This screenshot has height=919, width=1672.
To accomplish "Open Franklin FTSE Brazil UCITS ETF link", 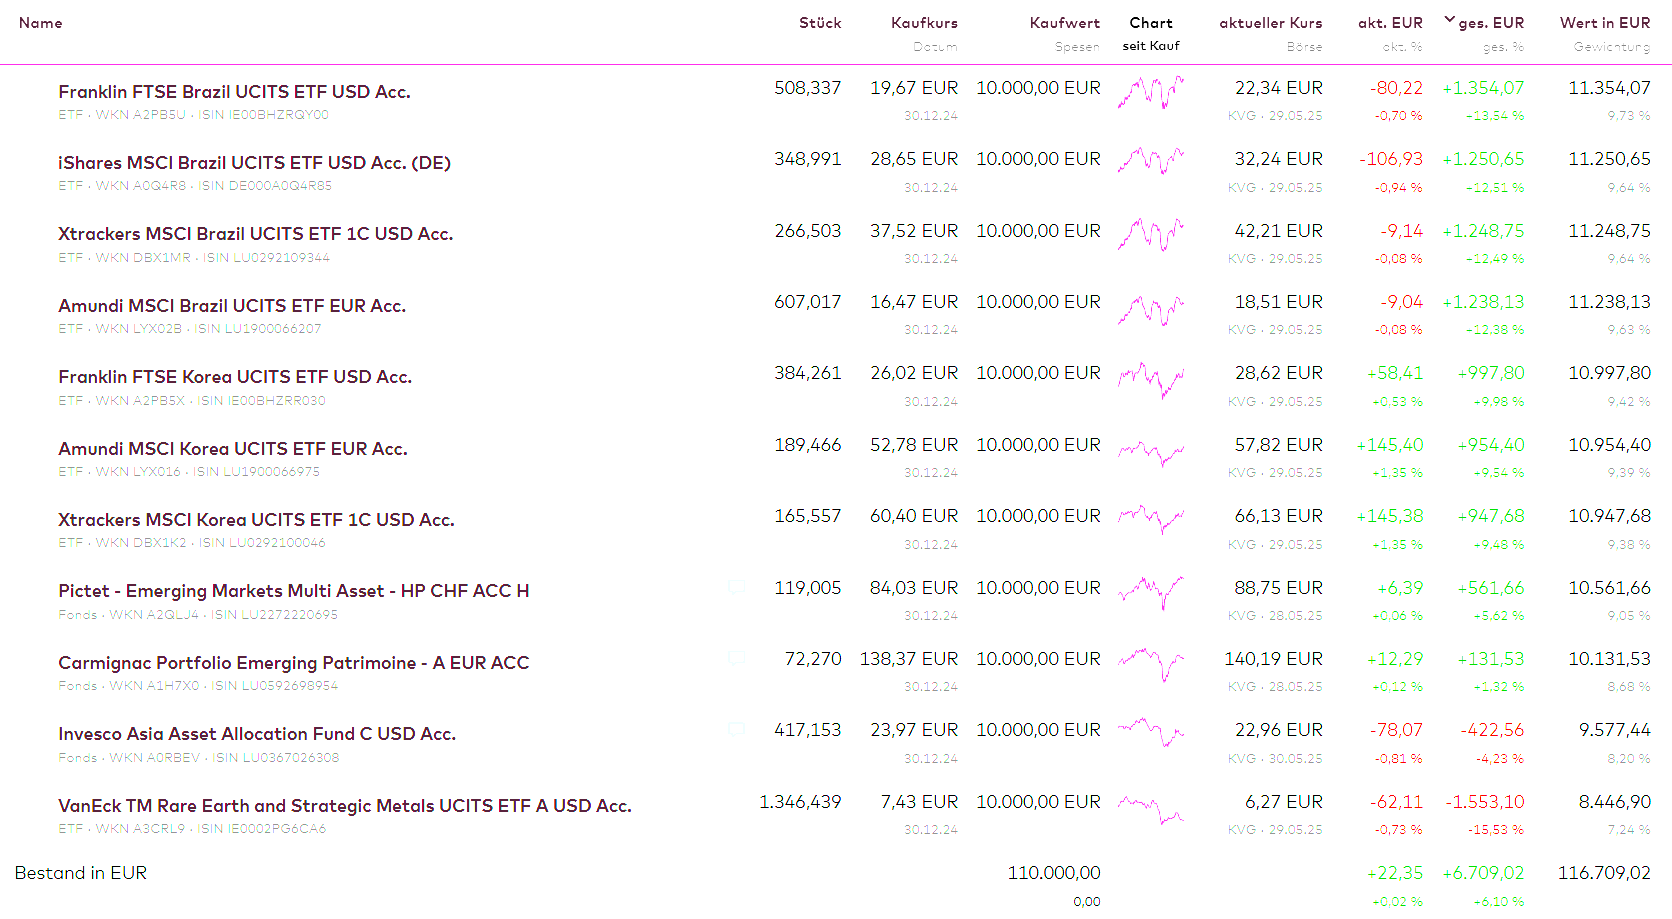I will pos(234,92).
